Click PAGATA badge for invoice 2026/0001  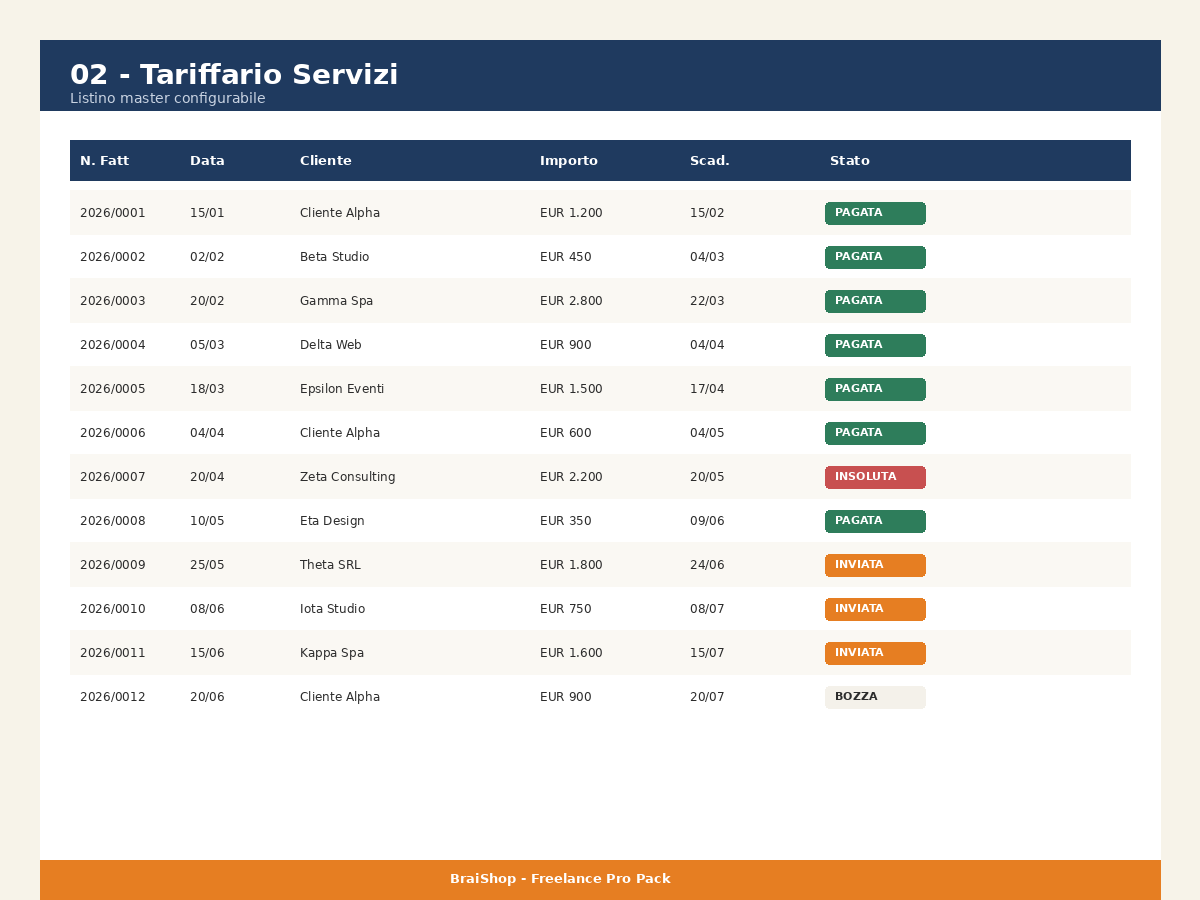(875, 213)
